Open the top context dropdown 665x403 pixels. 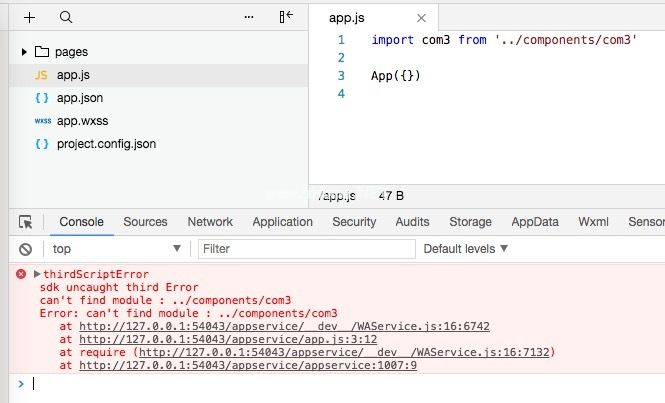click(115, 249)
